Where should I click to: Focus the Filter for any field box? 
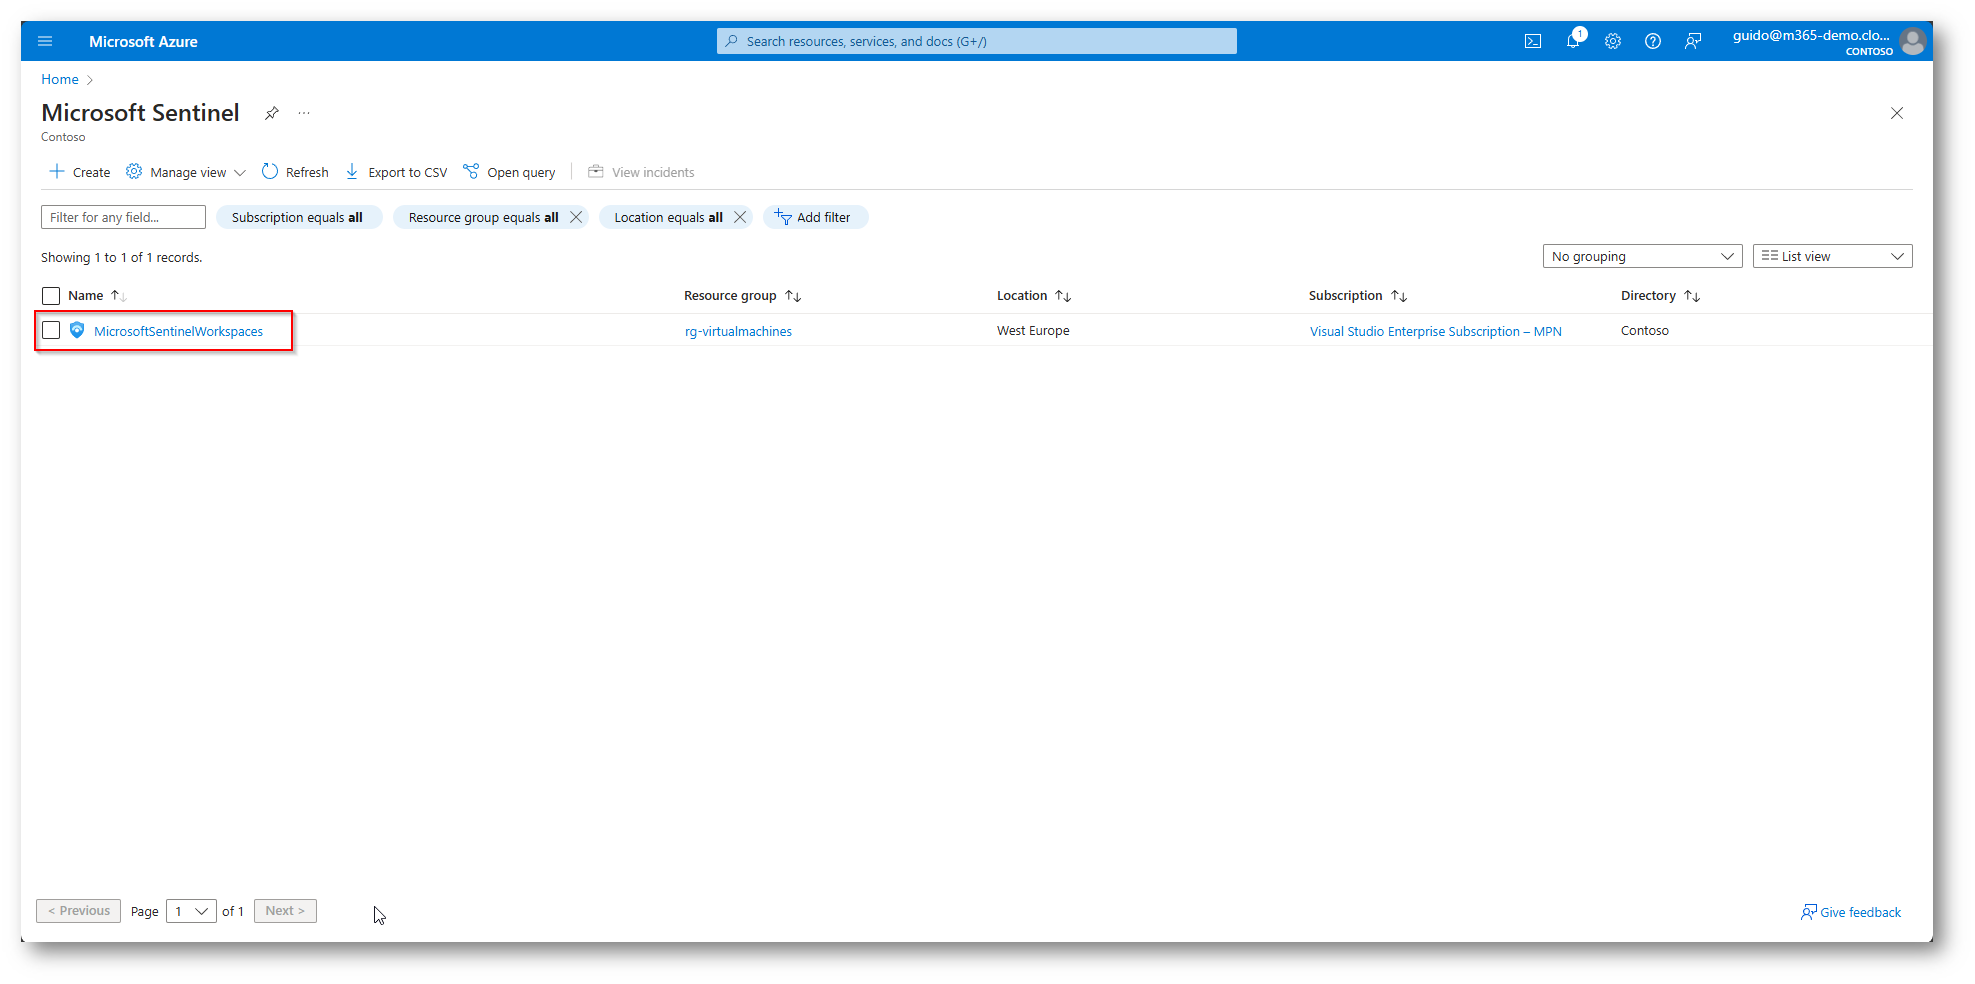pyautogui.click(x=123, y=217)
